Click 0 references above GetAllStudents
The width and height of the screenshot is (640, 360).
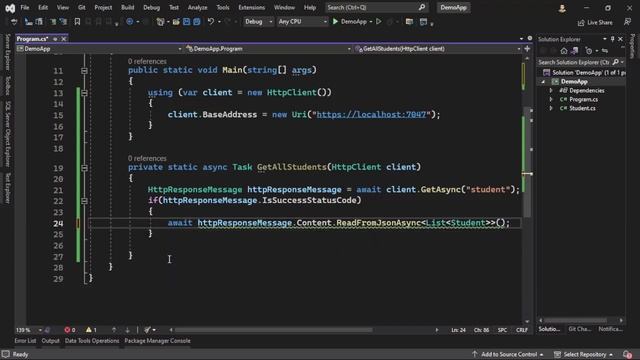[147, 158]
